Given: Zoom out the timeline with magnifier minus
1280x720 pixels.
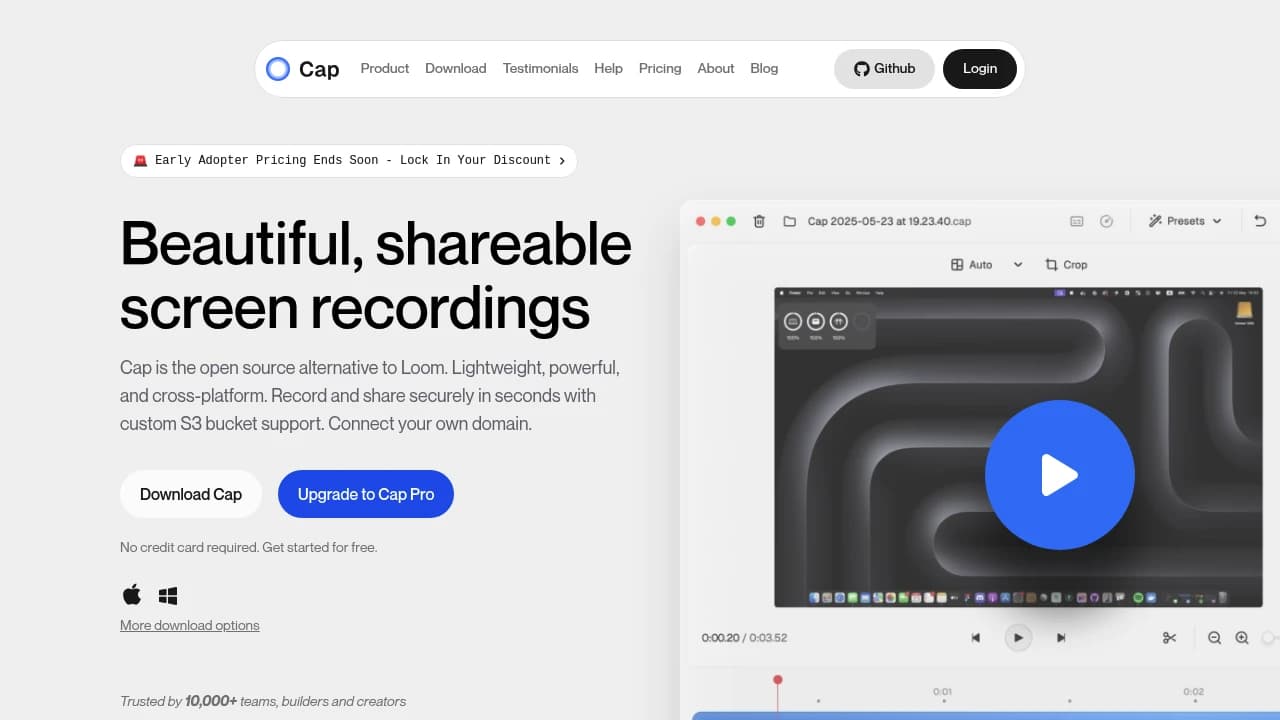Looking at the screenshot, I should [x=1214, y=638].
